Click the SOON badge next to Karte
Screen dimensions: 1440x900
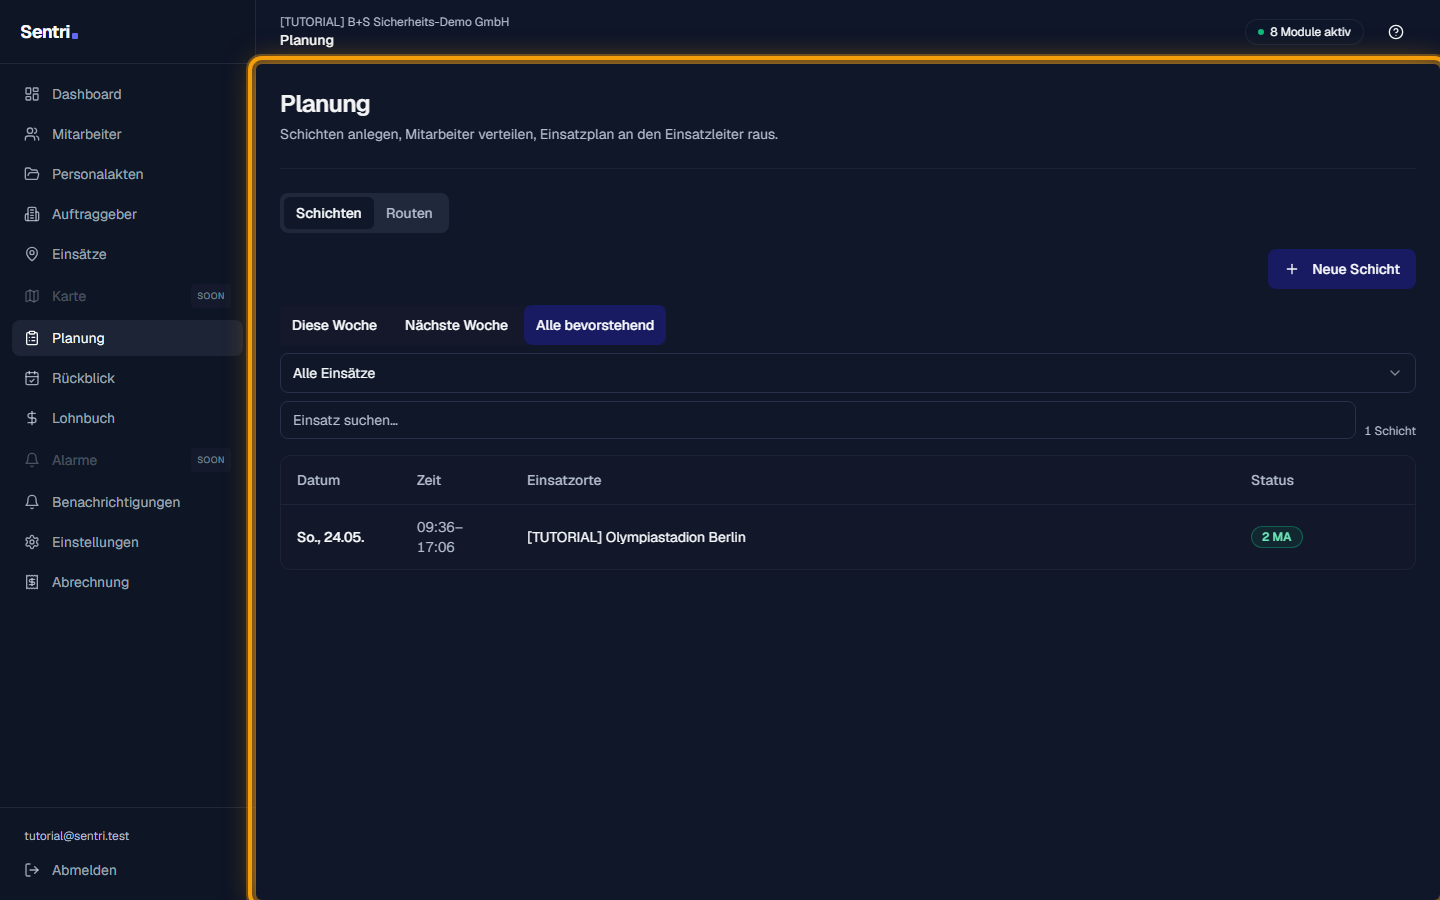click(211, 296)
